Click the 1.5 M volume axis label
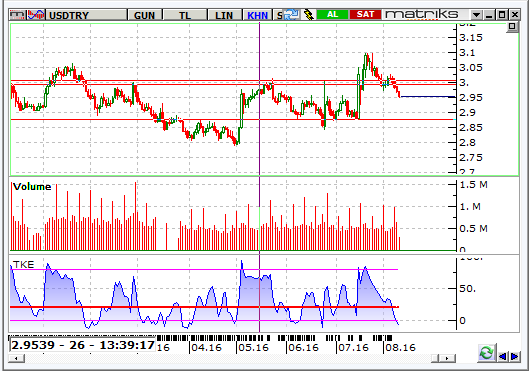Viewport: 529px width, 371px height. [473, 184]
